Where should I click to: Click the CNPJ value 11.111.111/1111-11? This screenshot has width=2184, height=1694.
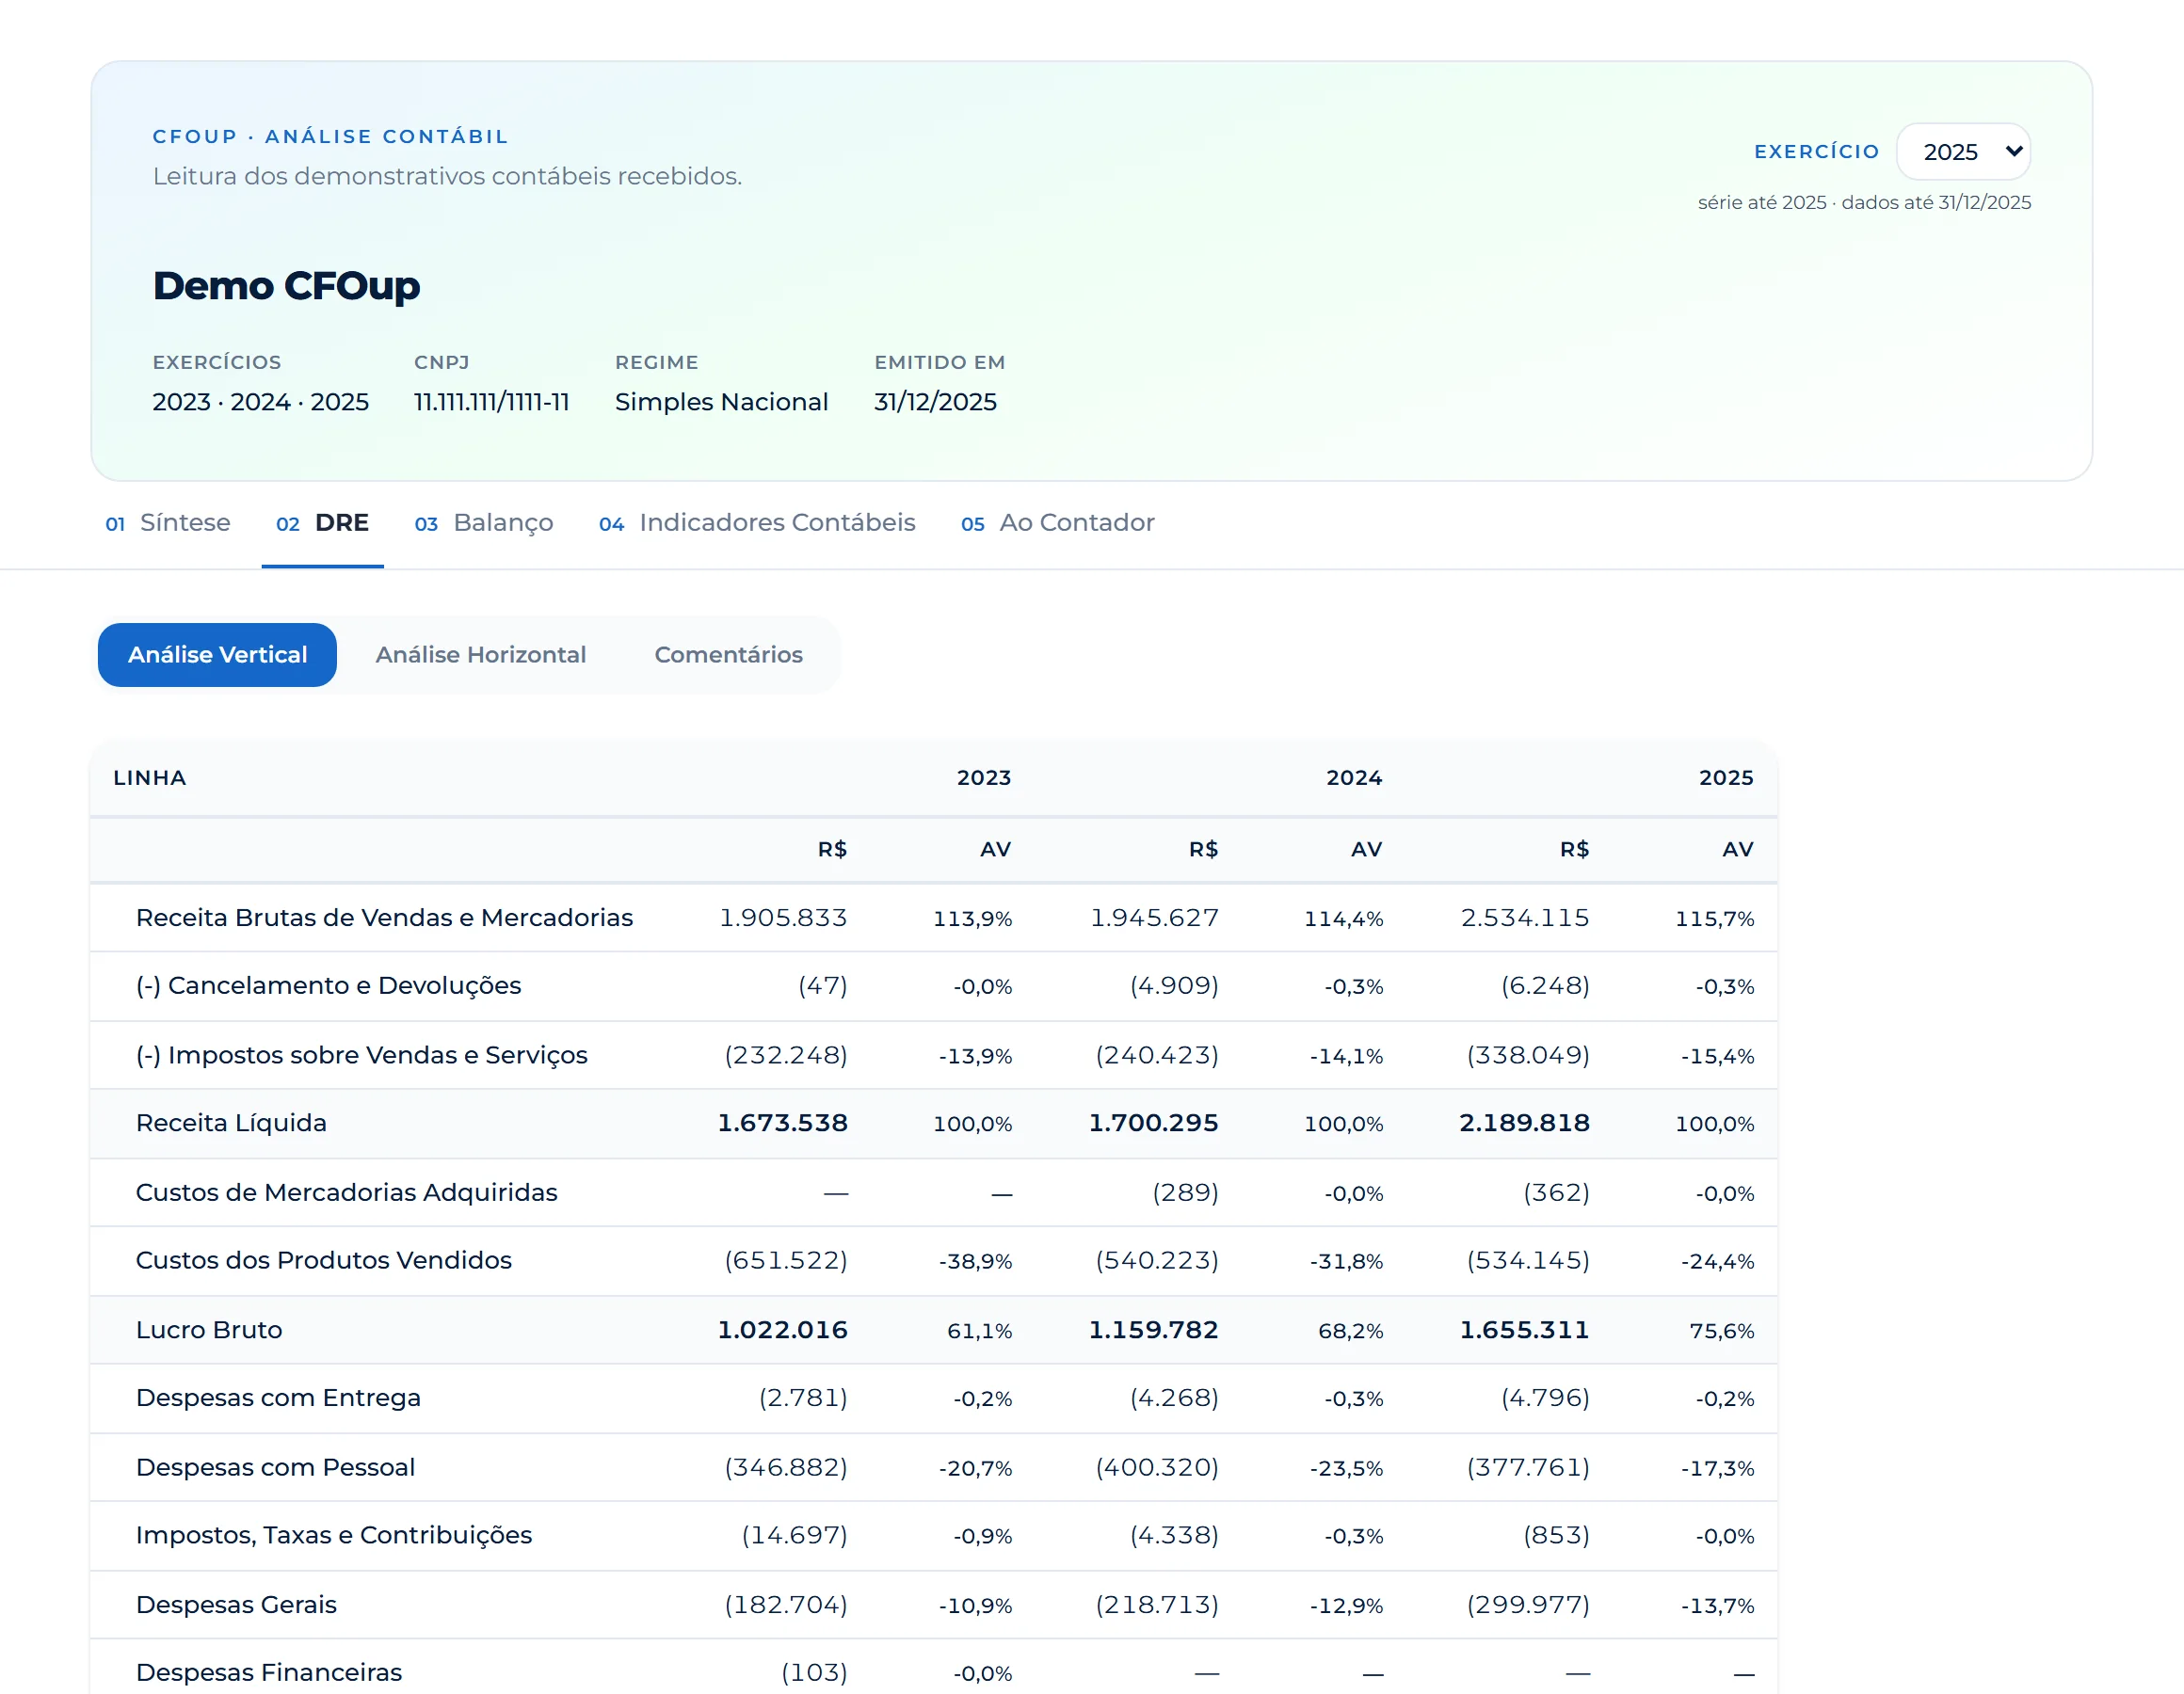point(492,402)
